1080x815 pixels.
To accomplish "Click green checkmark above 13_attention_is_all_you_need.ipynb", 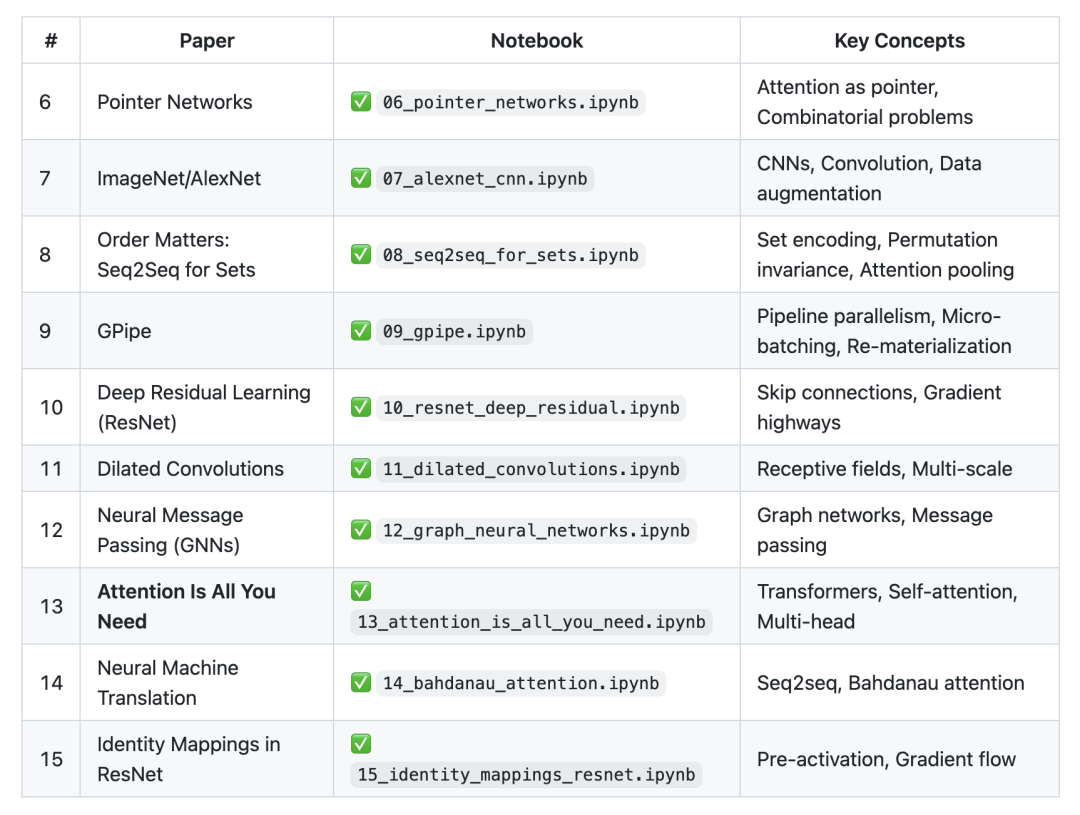I will pos(361,591).
